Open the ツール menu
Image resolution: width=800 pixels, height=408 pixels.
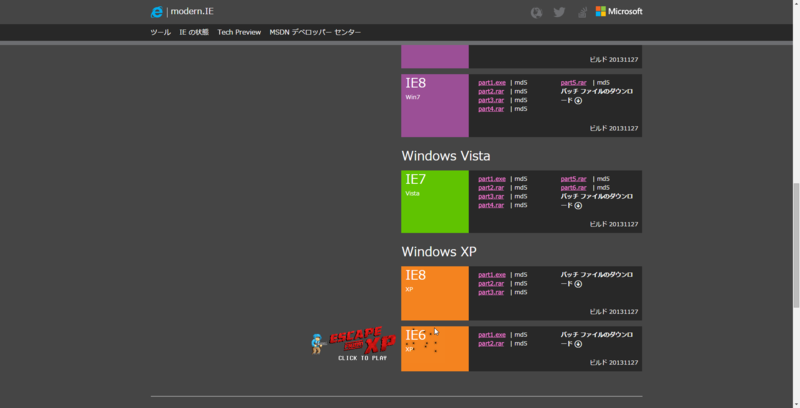pos(160,32)
